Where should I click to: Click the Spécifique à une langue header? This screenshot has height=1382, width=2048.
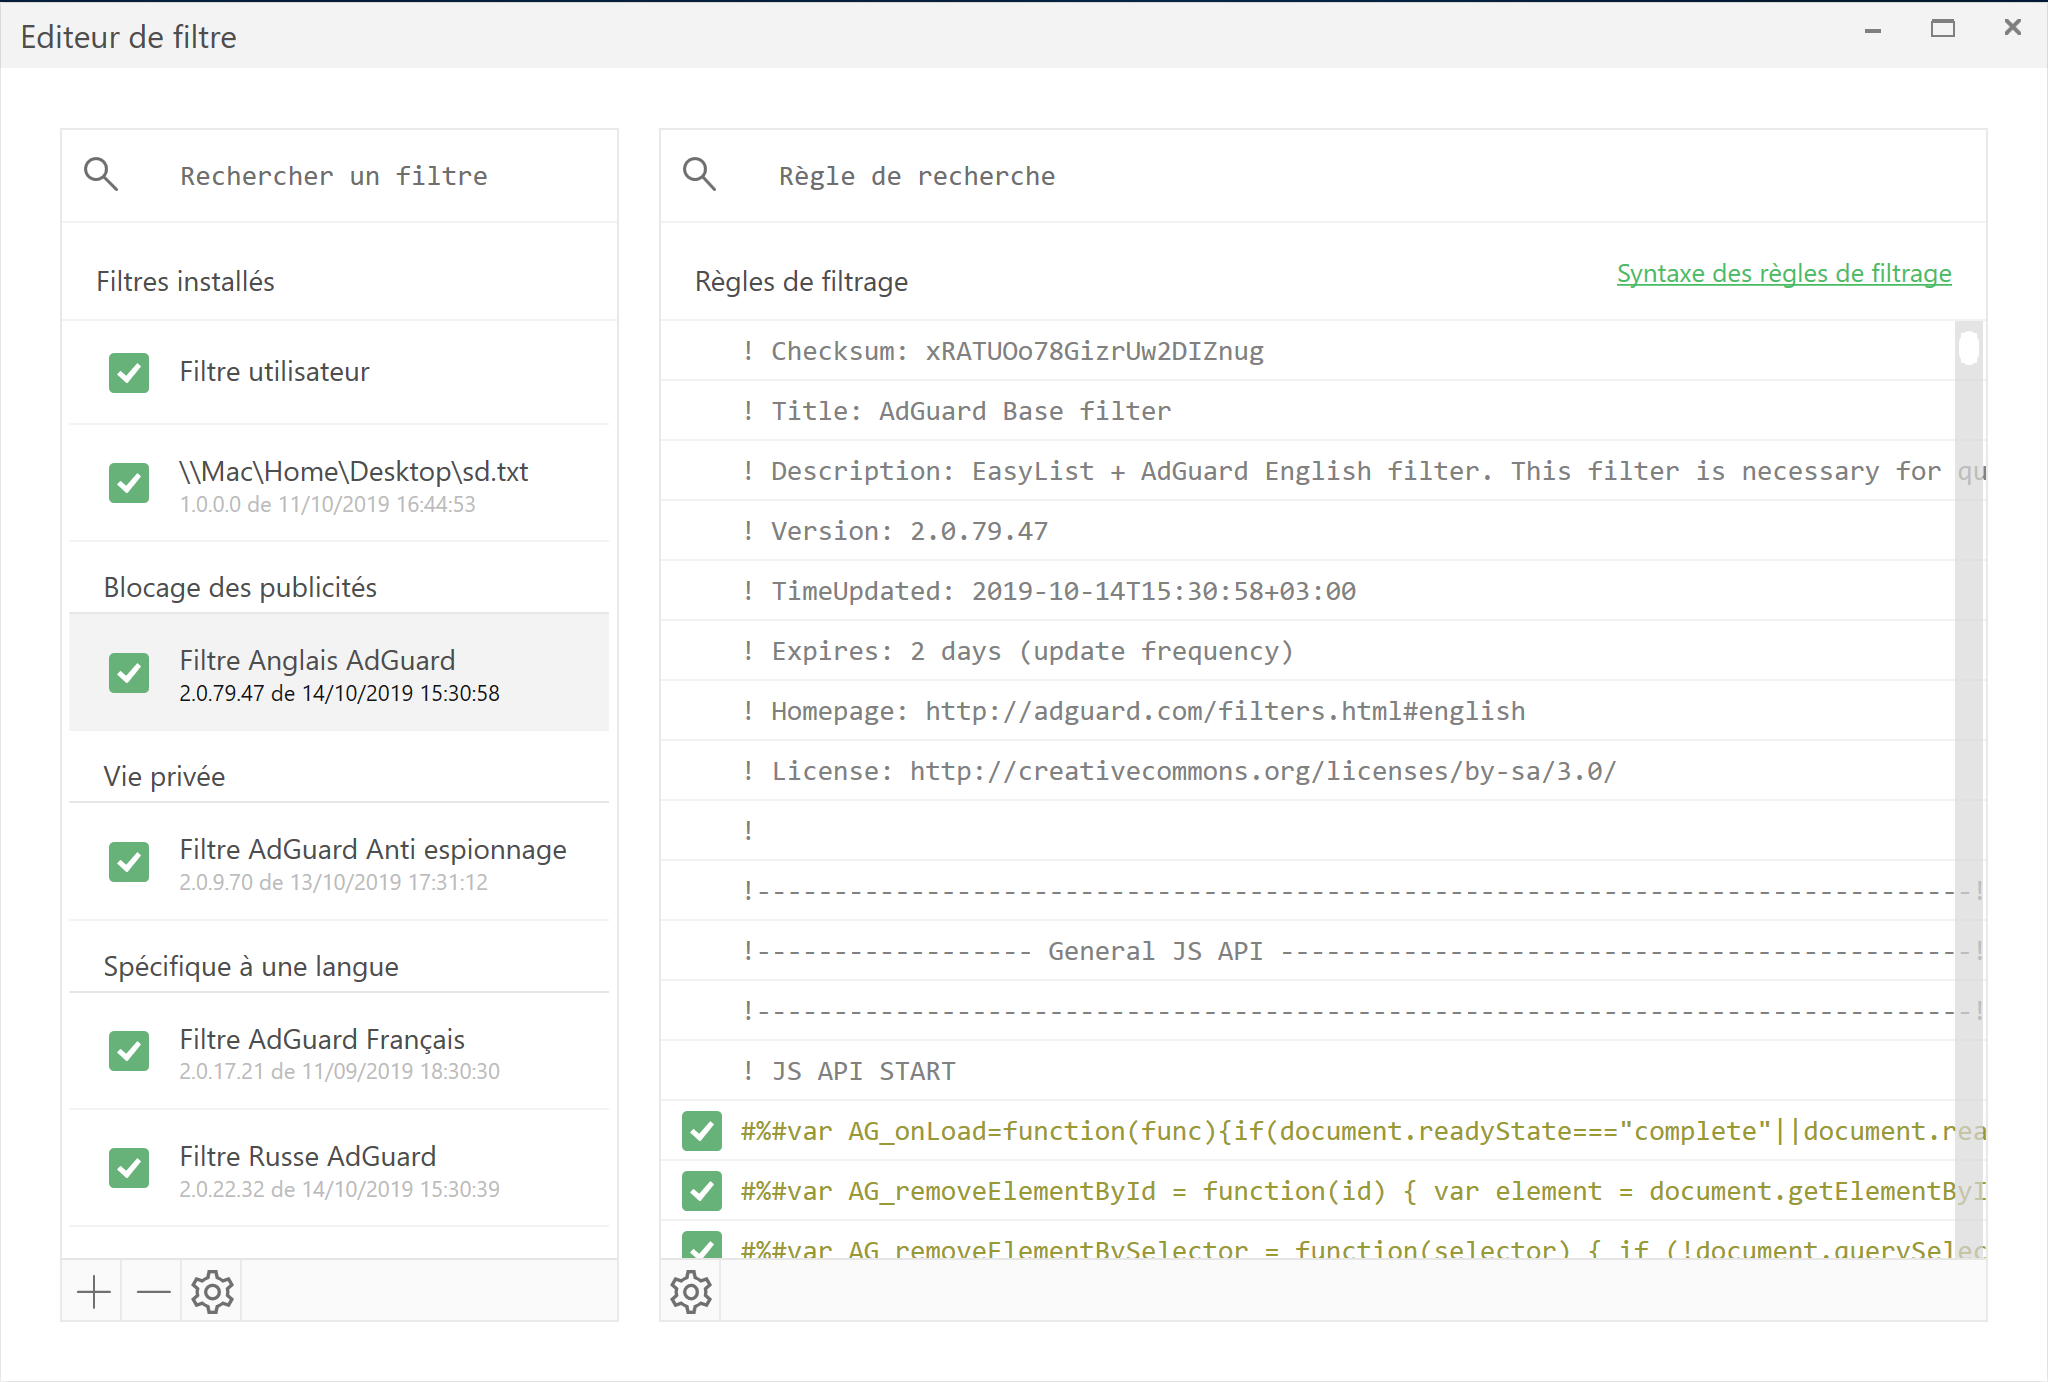click(251, 966)
